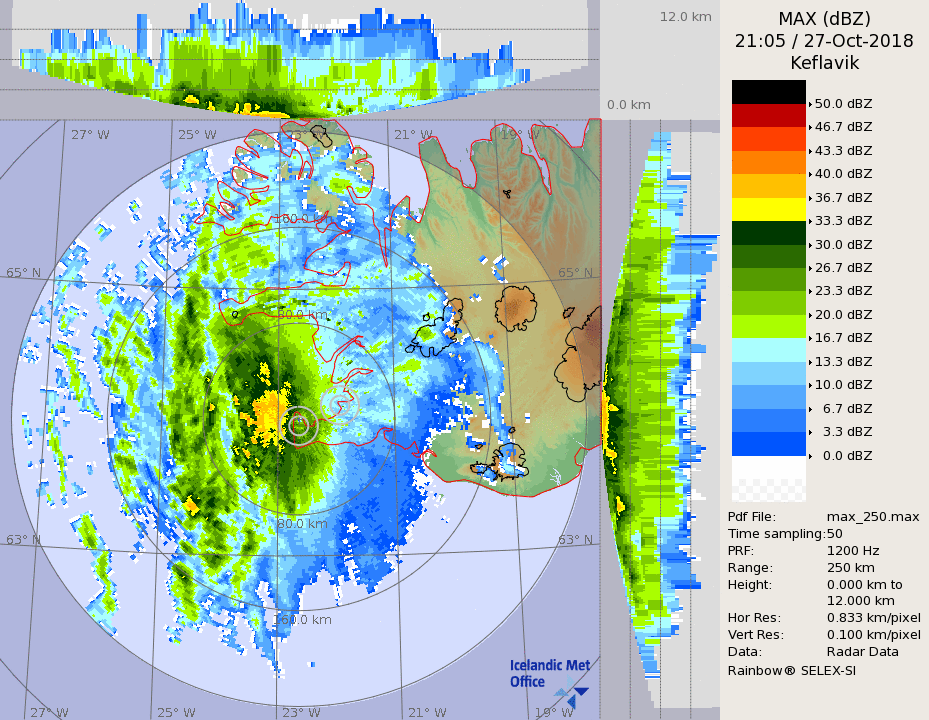This screenshot has height=720, width=929.
Task: Select the black 50.0 dBZ legend swatch
Action: point(768,92)
